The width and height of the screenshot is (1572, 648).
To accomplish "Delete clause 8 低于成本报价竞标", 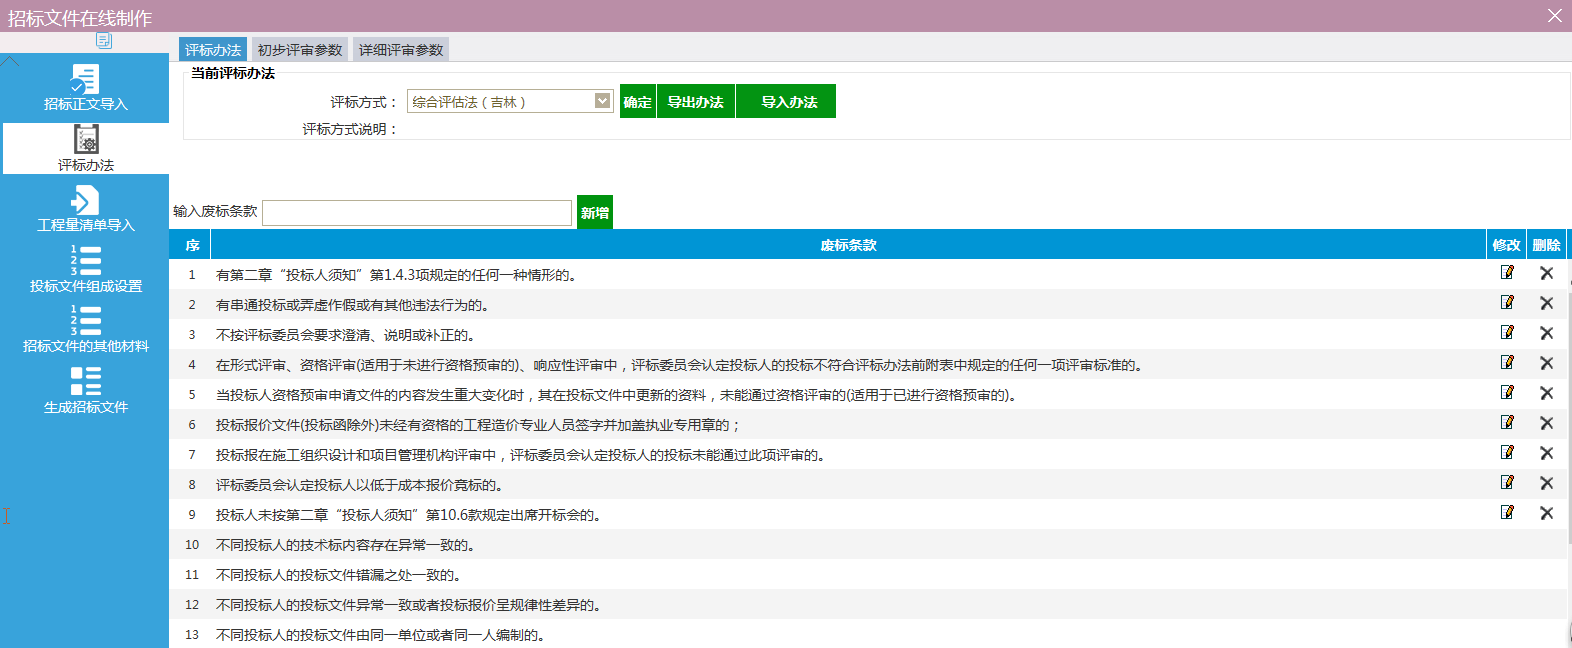I will click(1546, 483).
